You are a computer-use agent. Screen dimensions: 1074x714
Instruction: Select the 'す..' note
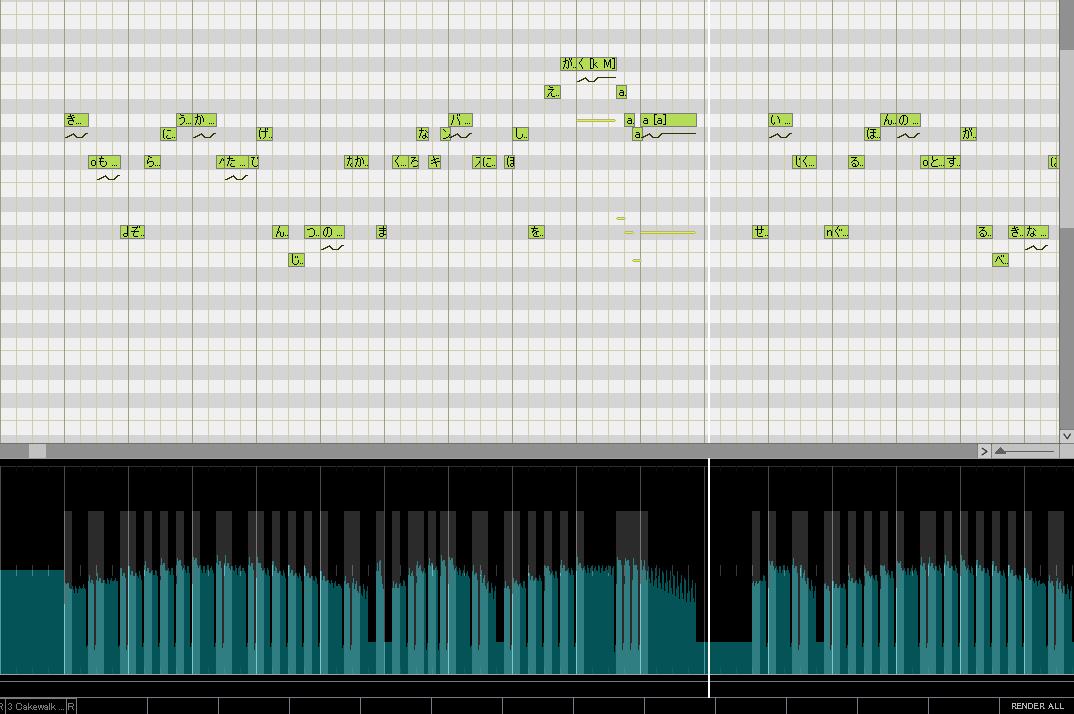point(953,162)
